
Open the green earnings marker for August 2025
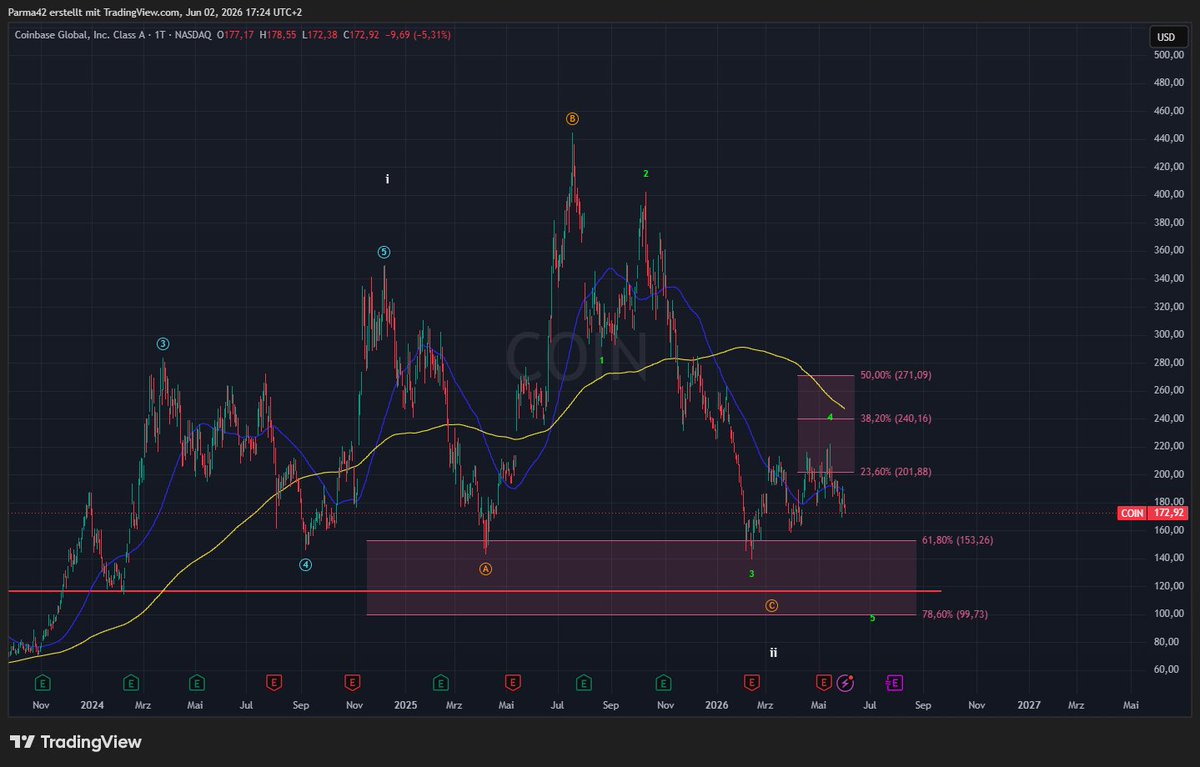pos(583,682)
